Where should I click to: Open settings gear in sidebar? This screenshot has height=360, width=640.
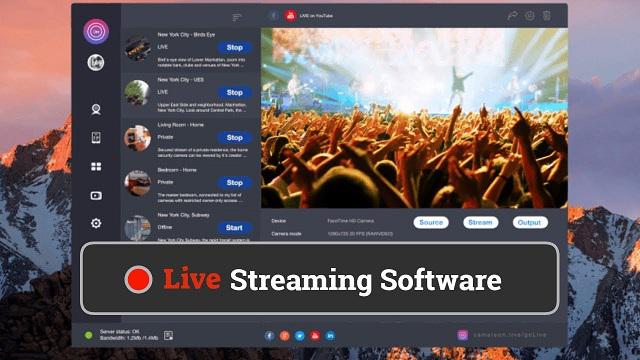[x=96, y=223]
